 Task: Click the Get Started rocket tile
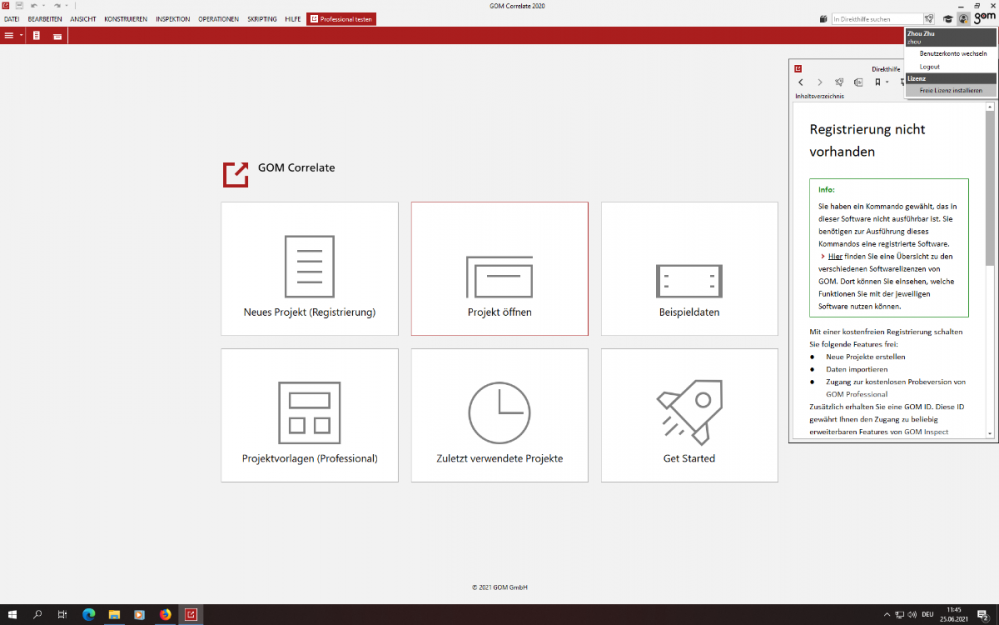[x=689, y=415]
